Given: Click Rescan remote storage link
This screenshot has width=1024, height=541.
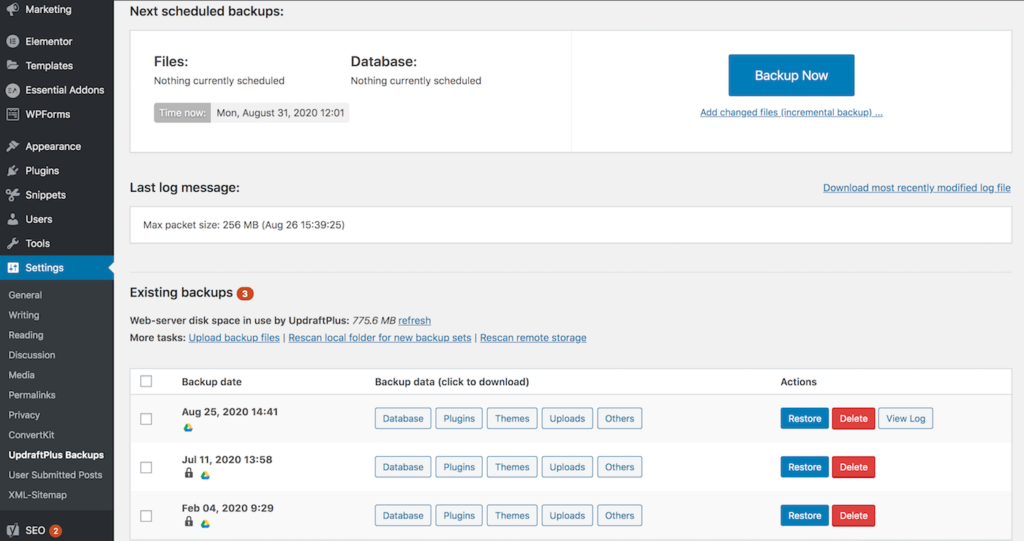Looking at the screenshot, I should point(533,338).
